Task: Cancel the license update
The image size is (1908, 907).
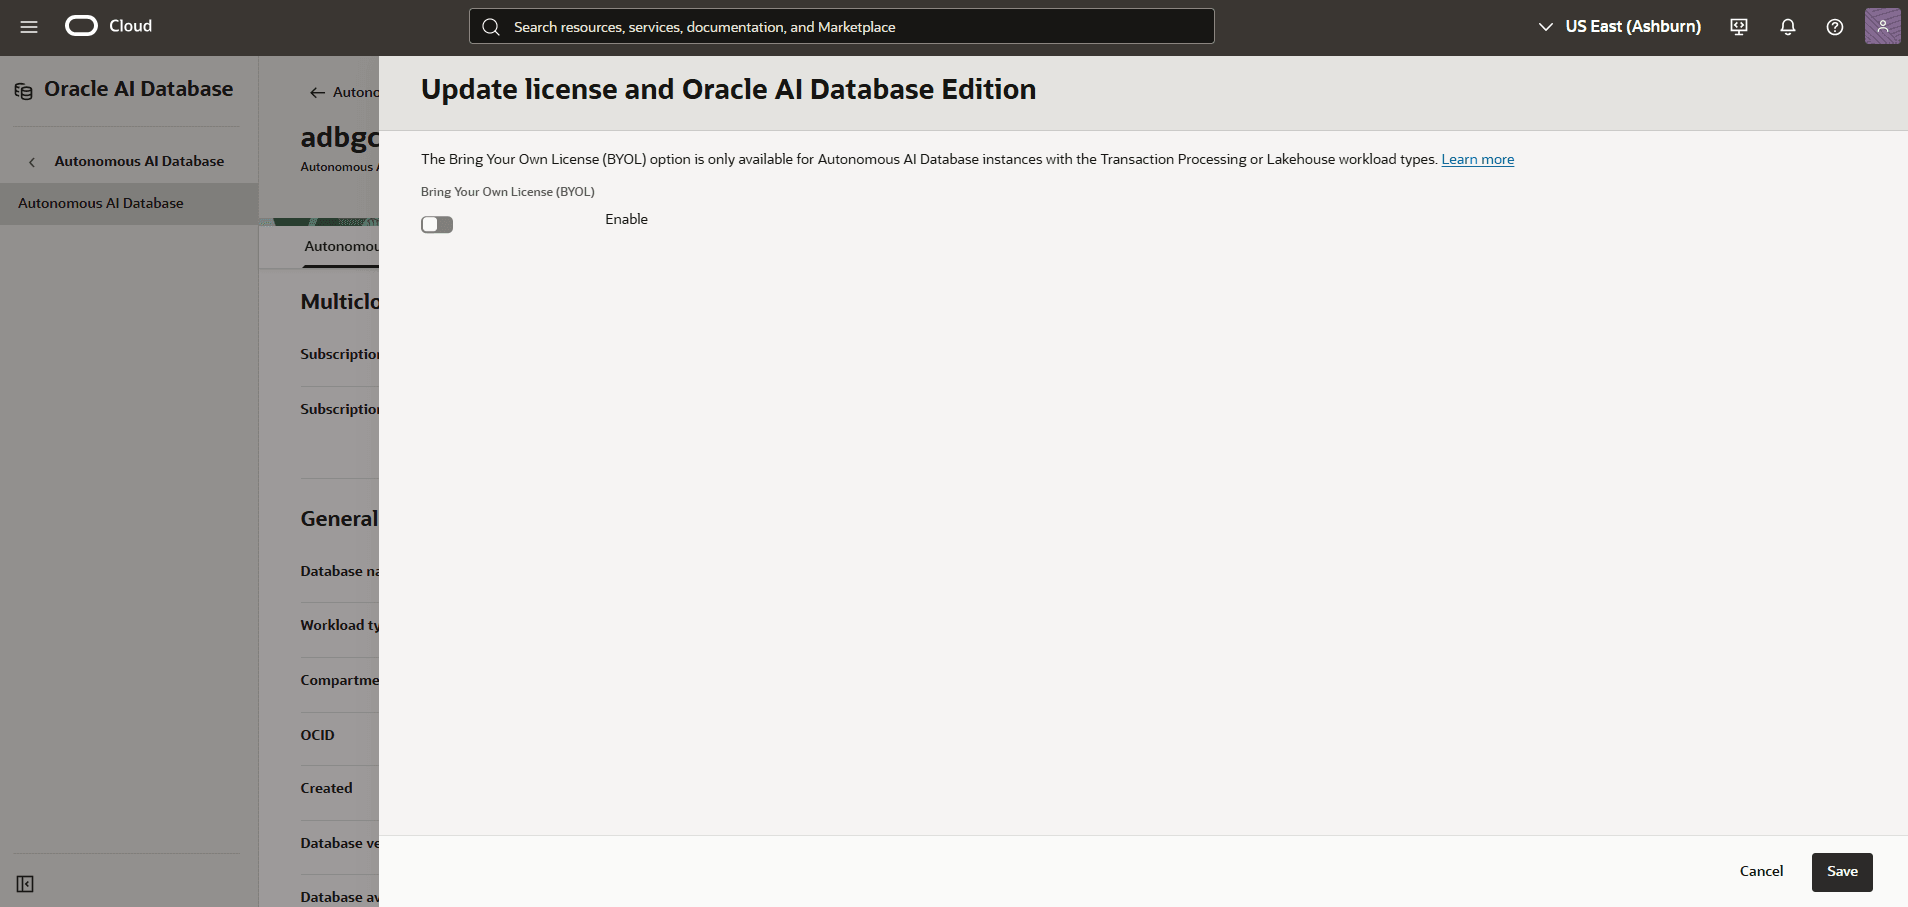Action: 1761,871
